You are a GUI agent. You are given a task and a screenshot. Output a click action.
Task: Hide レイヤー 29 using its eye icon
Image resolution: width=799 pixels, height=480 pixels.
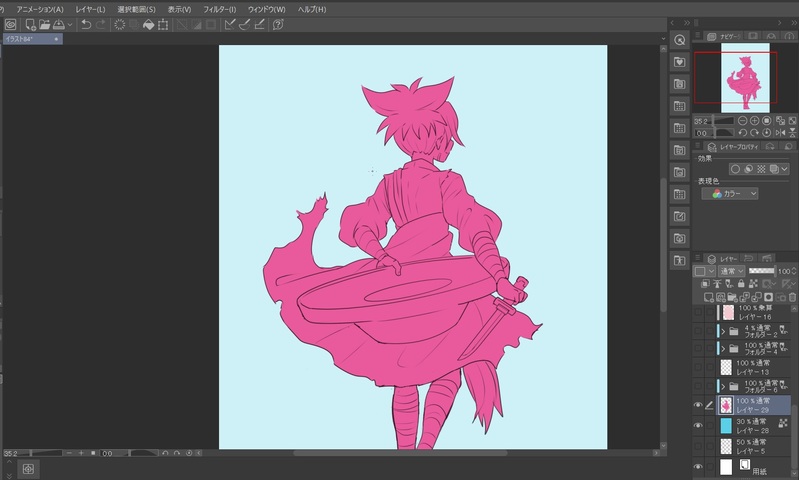pos(698,405)
